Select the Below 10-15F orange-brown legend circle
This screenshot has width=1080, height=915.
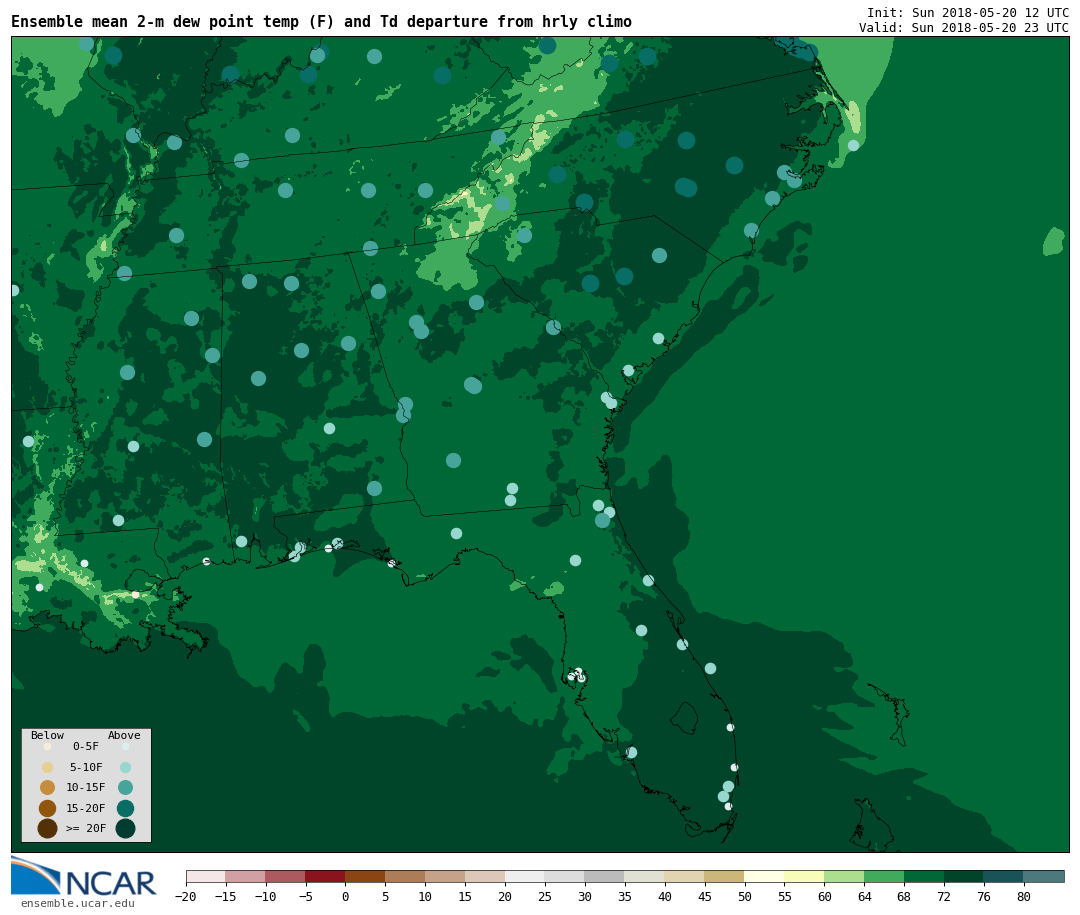pos(48,788)
